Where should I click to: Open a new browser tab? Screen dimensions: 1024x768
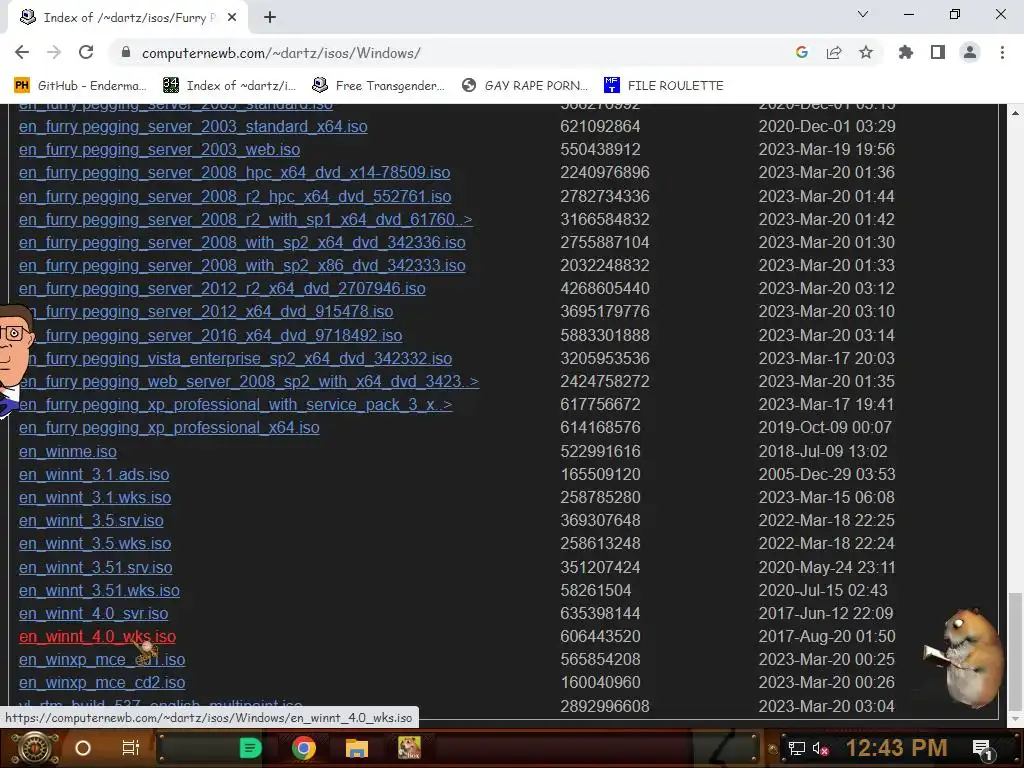(270, 18)
